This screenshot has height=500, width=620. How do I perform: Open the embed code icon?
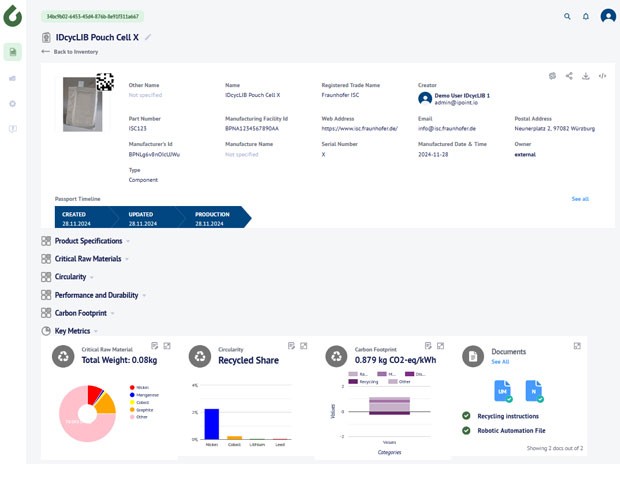coord(602,76)
